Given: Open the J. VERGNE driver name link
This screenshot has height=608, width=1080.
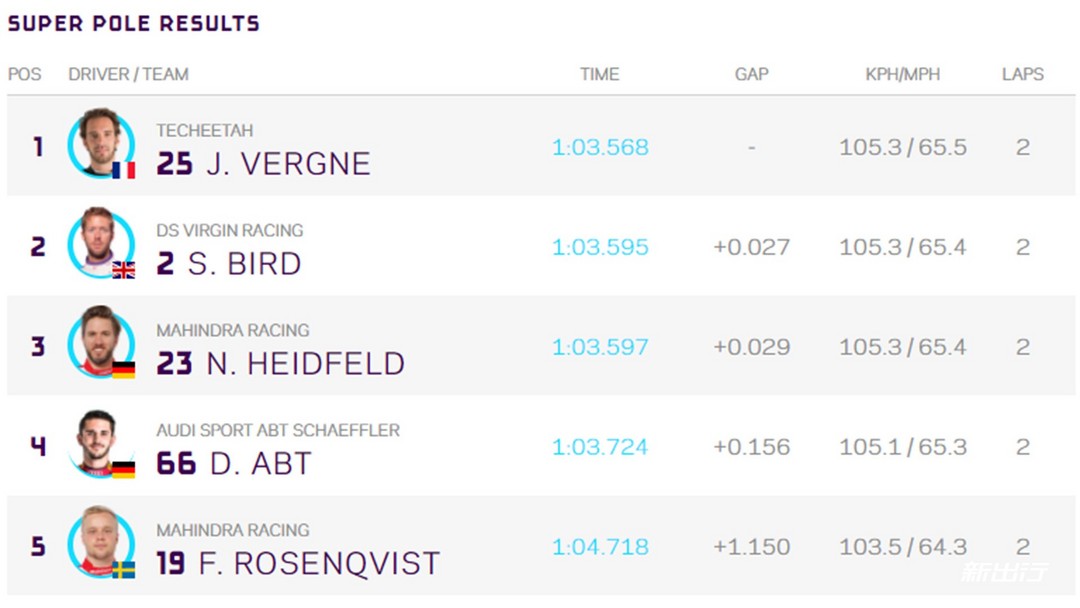Looking at the screenshot, I should [288, 164].
